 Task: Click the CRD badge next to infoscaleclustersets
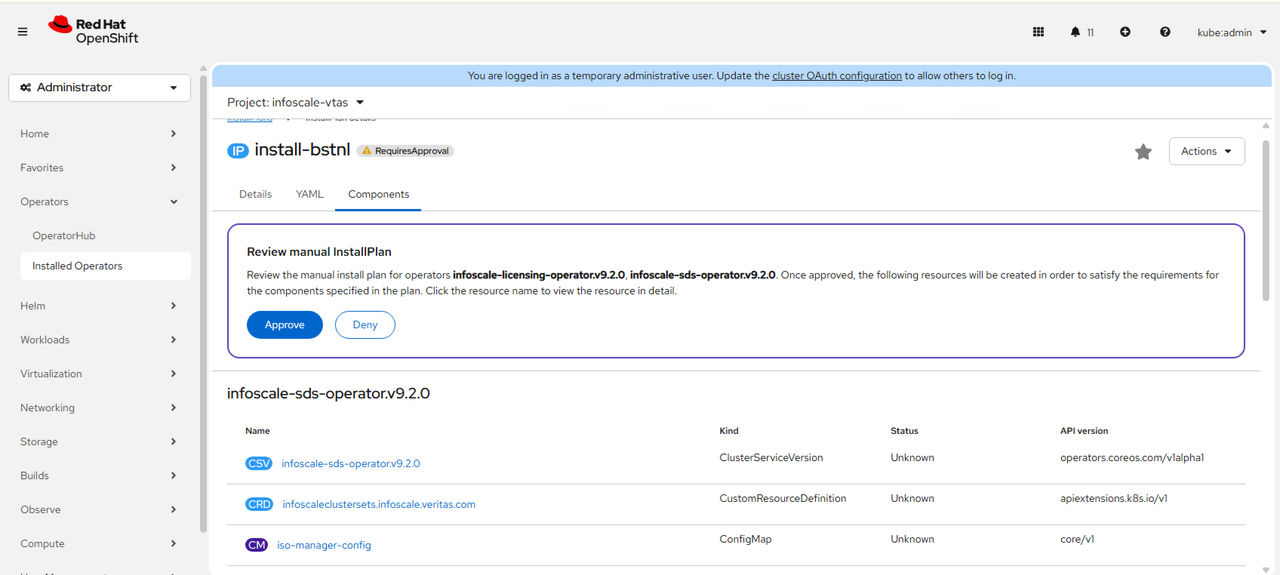(x=259, y=504)
